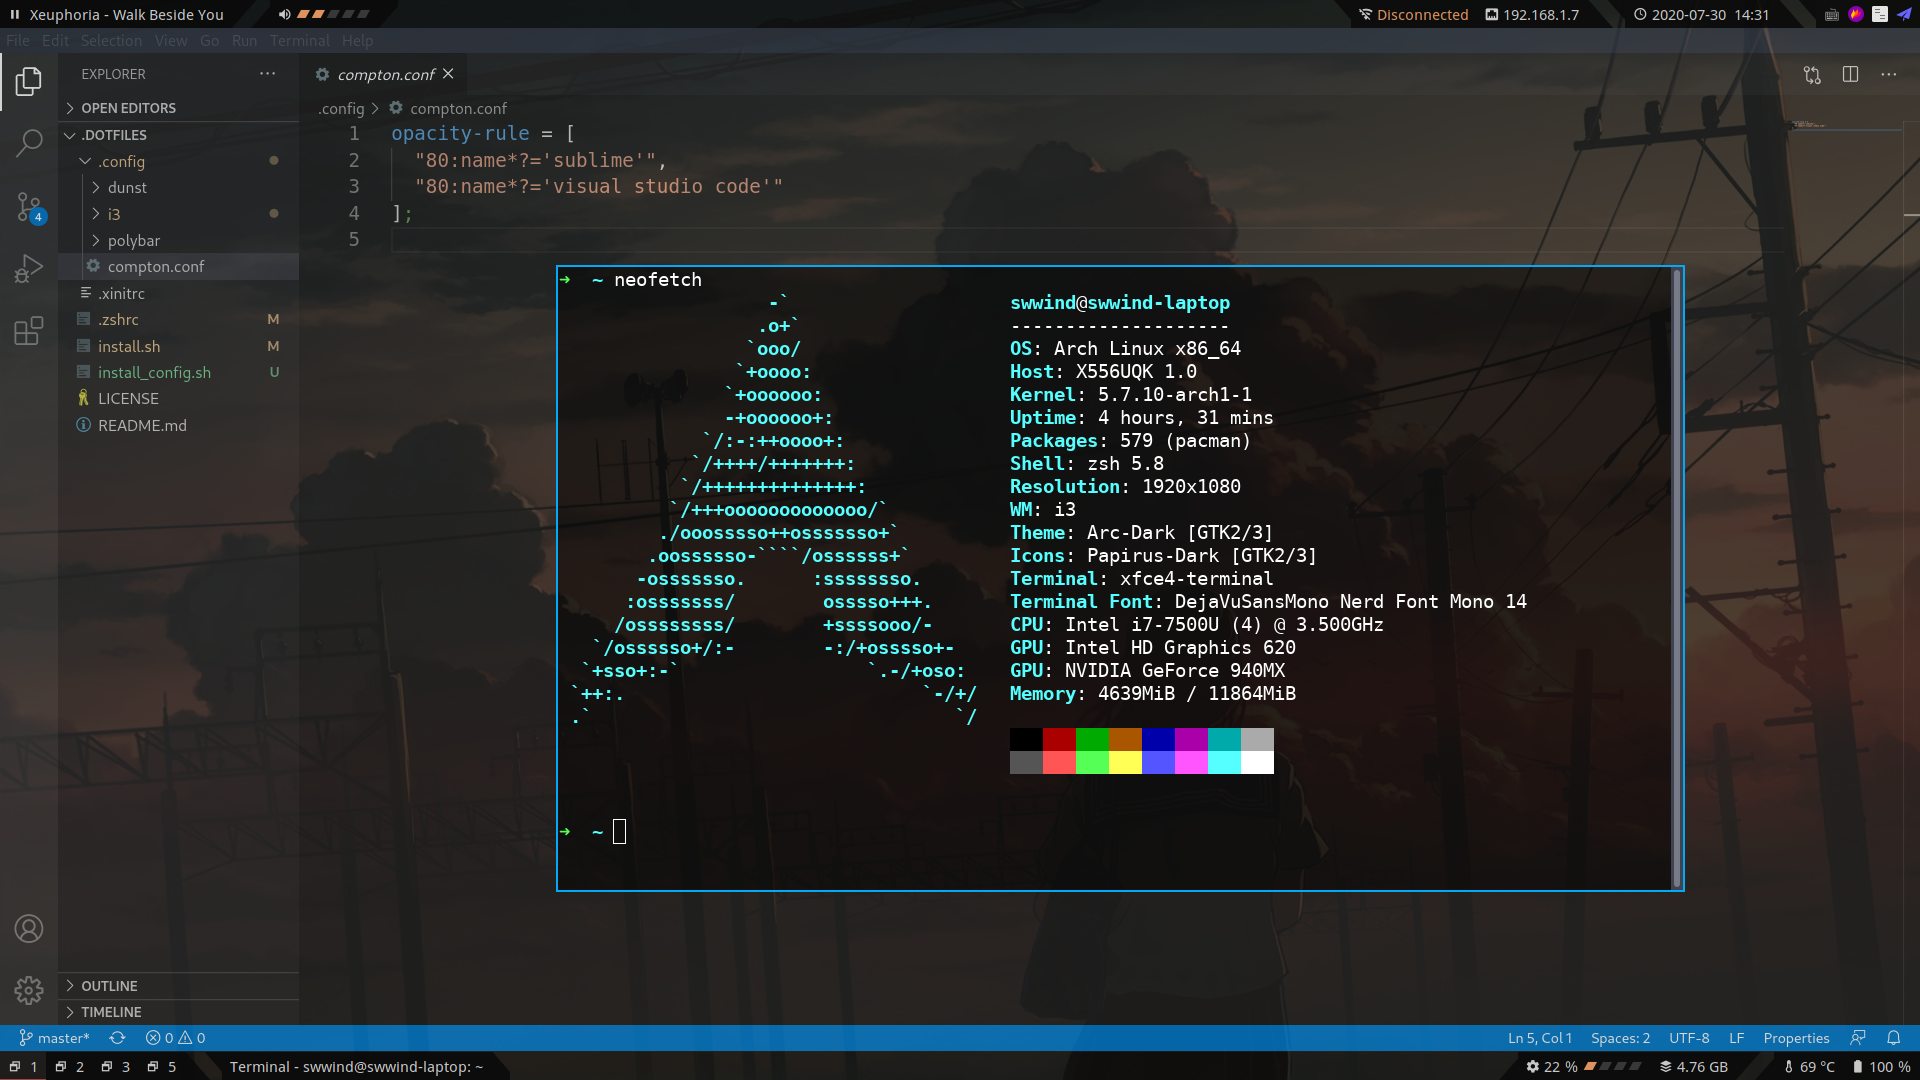This screenshot has height=1080, width=1920.
Task: Click the Split Editor icon
Action: [x=1850, y=75]
